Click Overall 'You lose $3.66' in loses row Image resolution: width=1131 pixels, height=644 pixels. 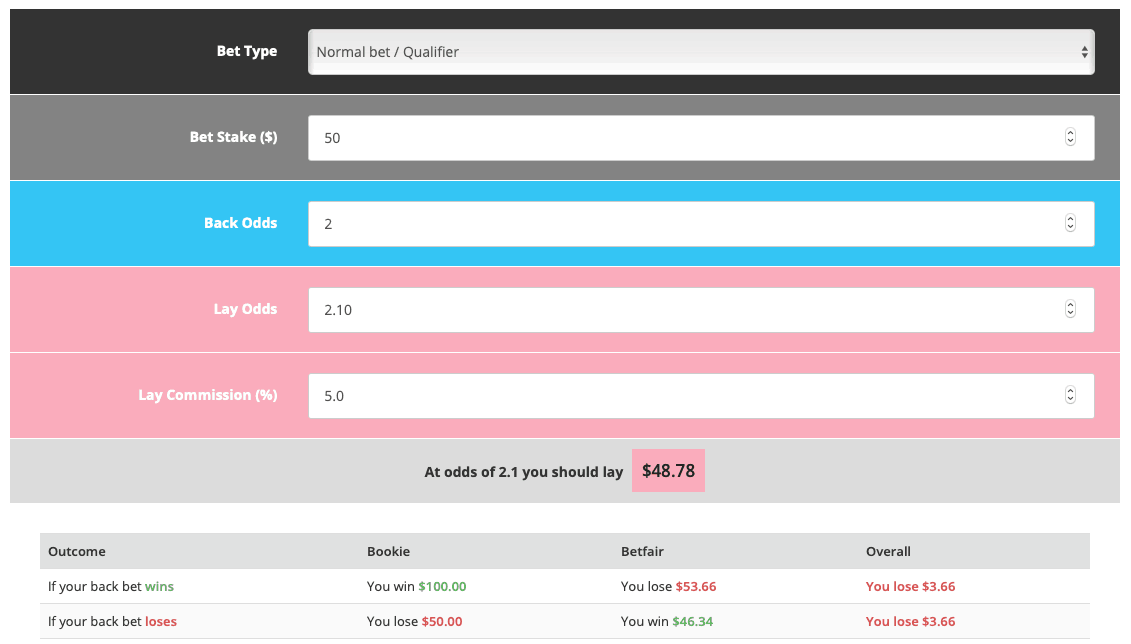point(910,622)
